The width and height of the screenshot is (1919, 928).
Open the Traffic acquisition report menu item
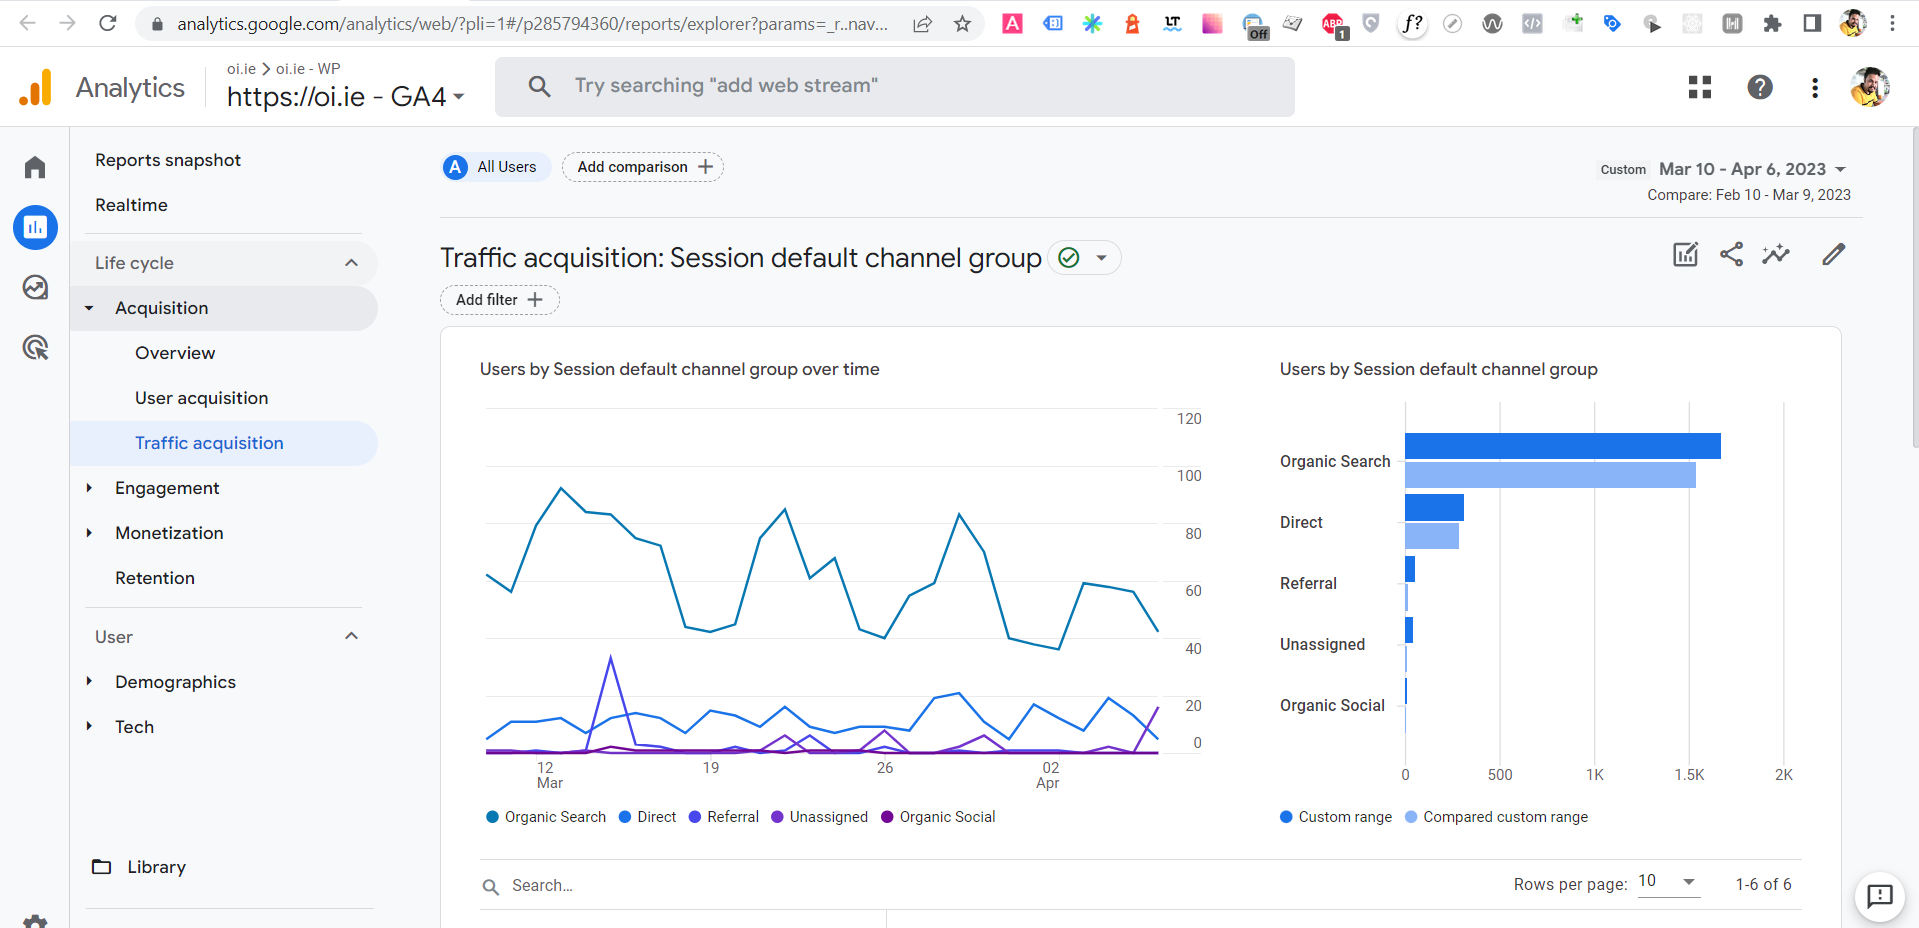(209, 443)
